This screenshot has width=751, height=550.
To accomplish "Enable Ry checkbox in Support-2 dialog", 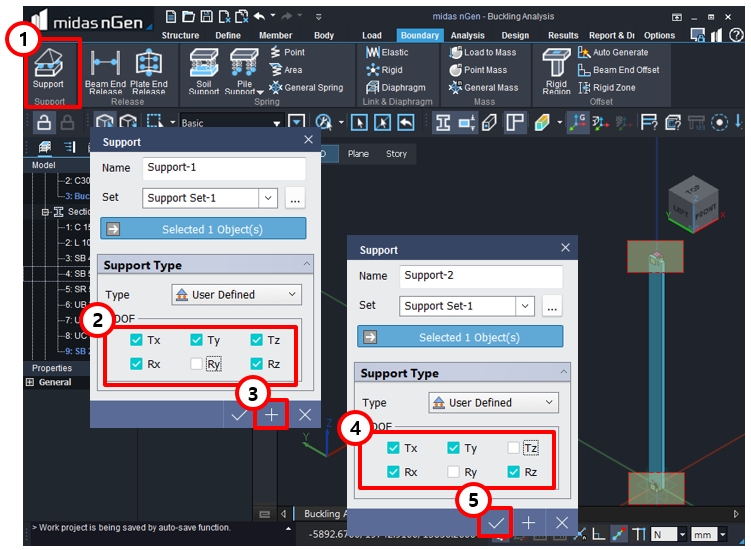I will point(453,472).
